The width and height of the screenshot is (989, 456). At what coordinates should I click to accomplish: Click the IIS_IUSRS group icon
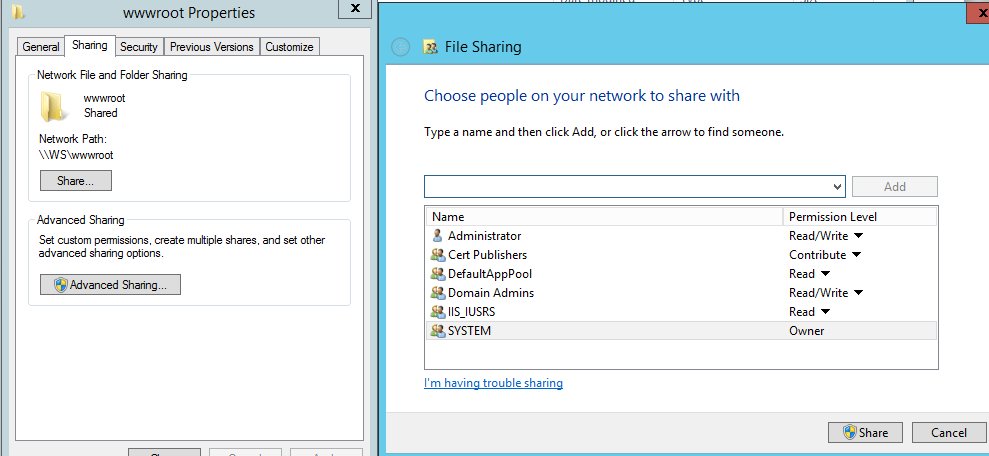(x=437, y=312)
